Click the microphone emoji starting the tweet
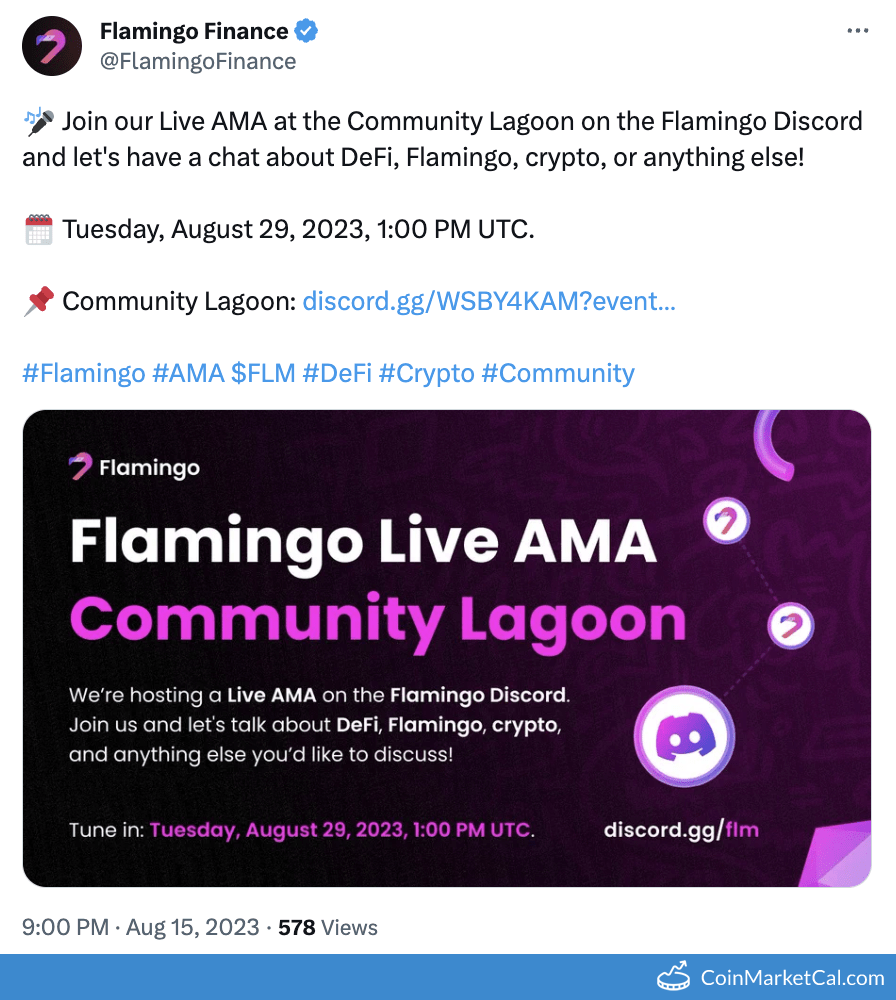 click(36, 120)
